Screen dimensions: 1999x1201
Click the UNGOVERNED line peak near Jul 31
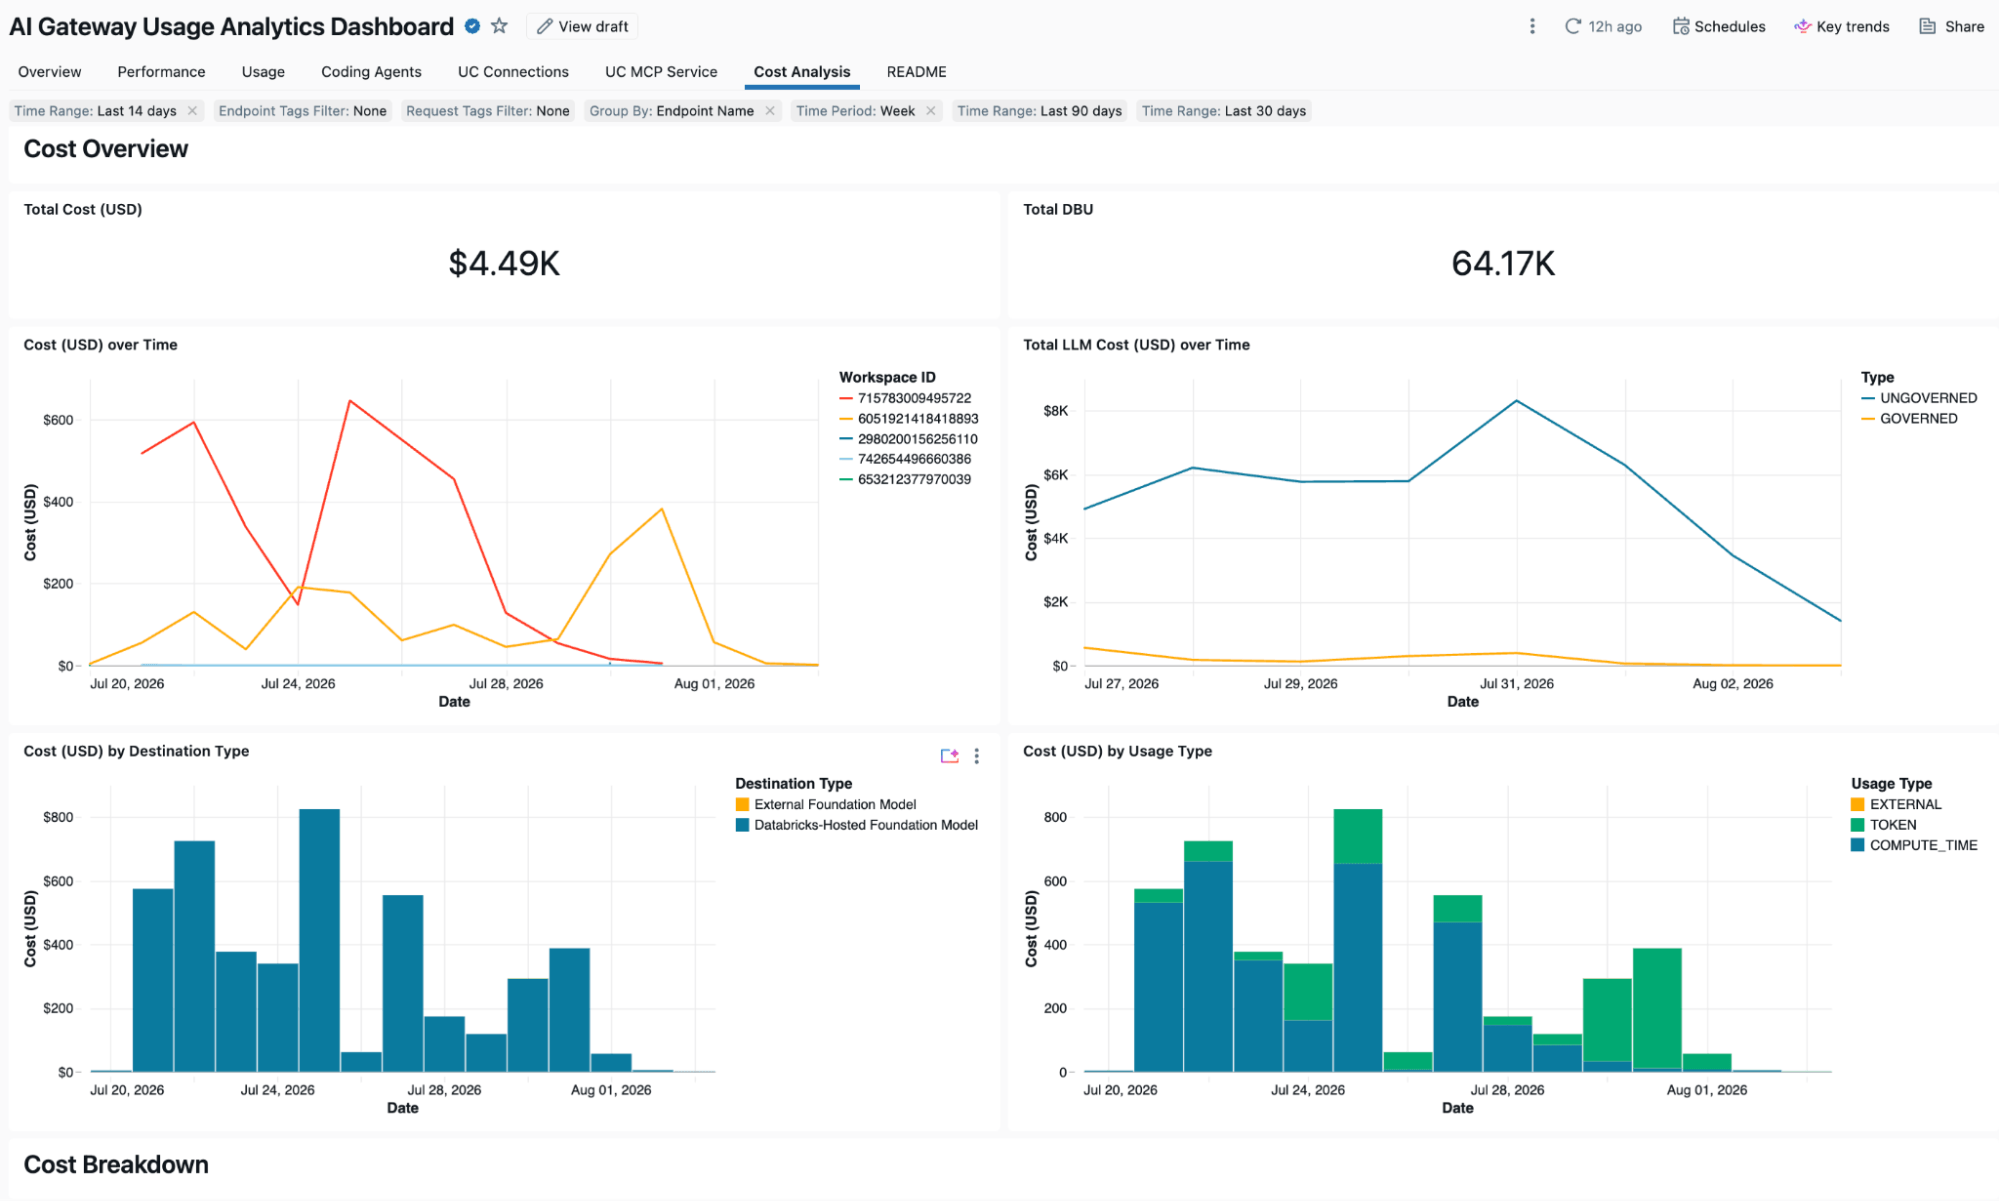click(x=1517, y=401)
